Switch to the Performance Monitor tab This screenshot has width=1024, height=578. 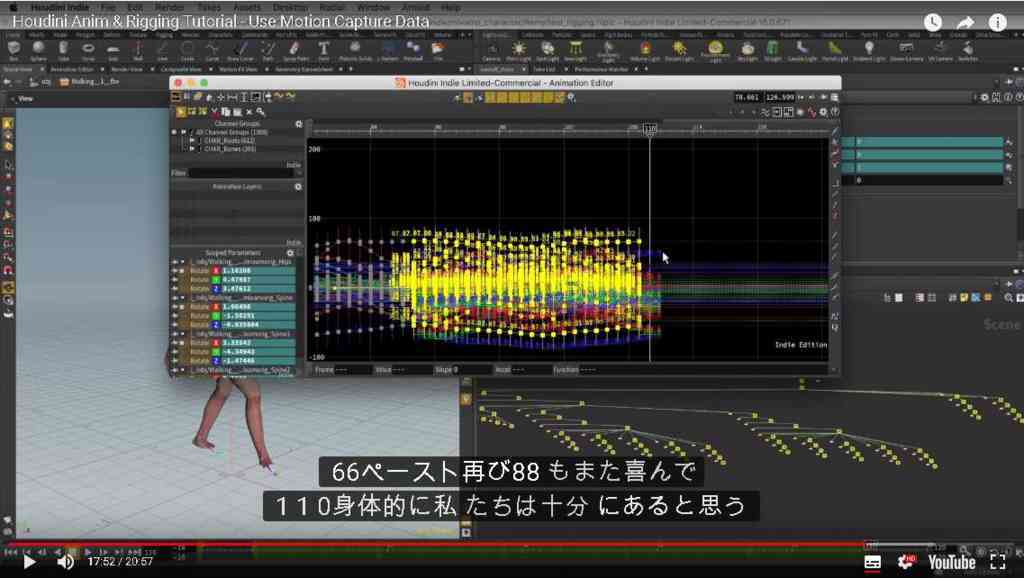601,69
